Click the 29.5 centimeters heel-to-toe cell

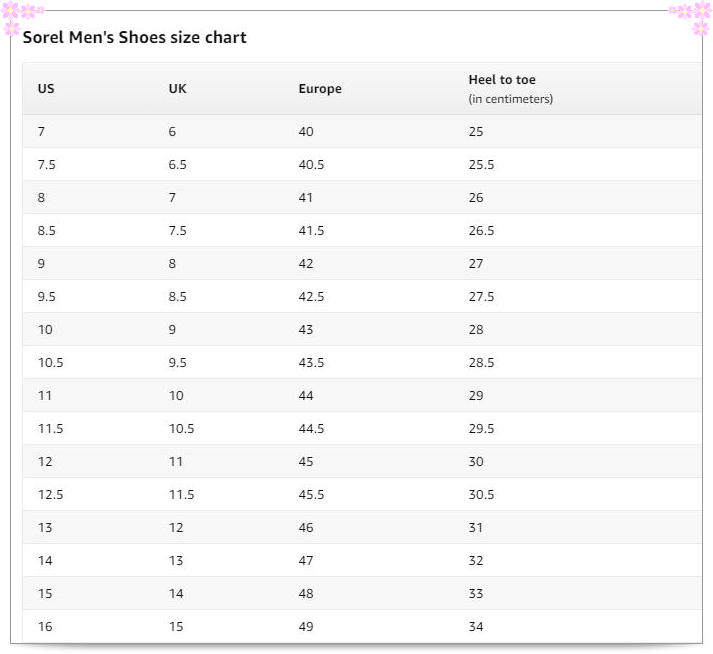pos(481,429)
